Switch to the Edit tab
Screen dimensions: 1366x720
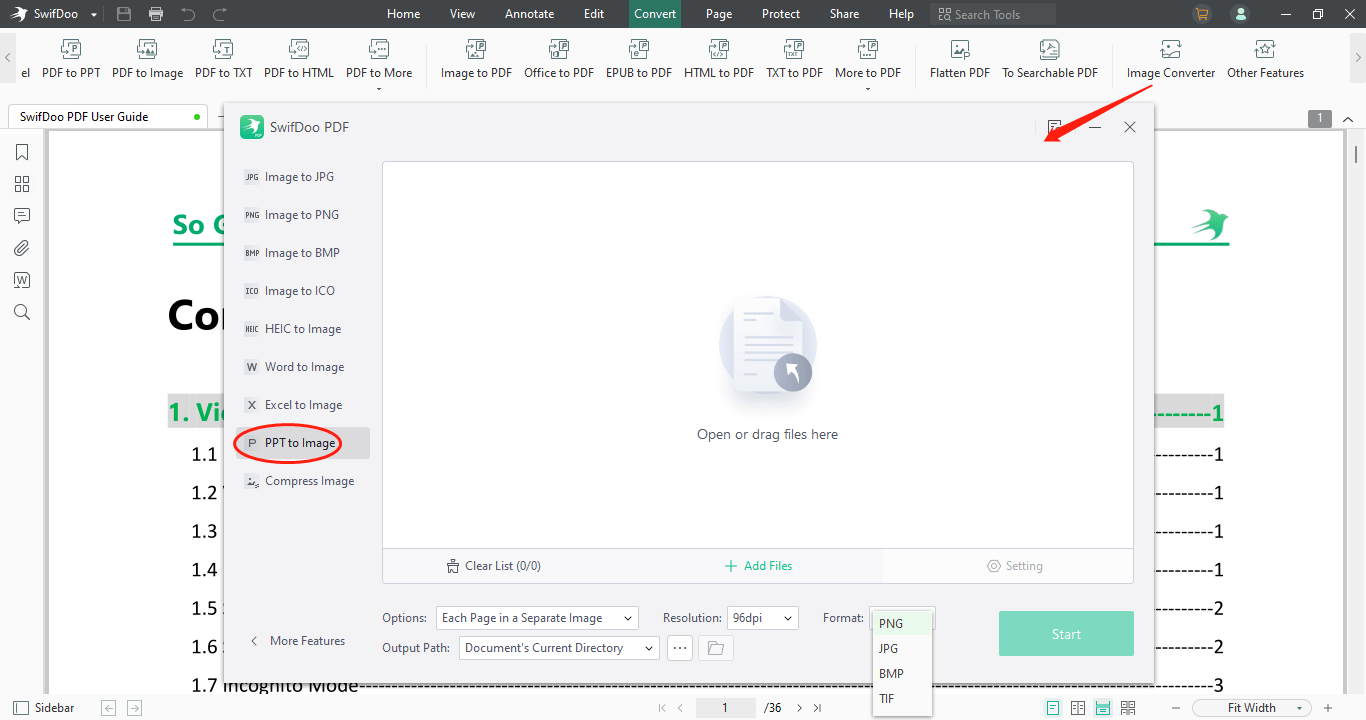coord(594,14)
